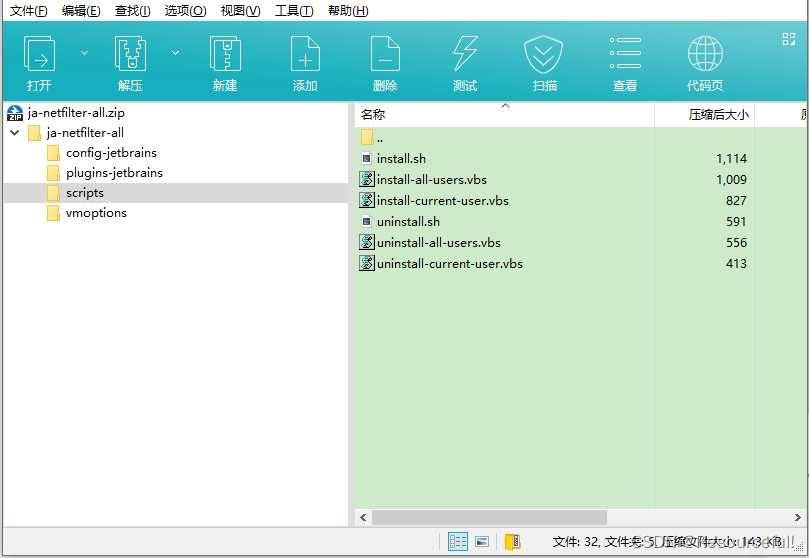Viewport: 809px width, 558px height.
Task: Click the archive folder icon in status bar
Action: (512, 541)
